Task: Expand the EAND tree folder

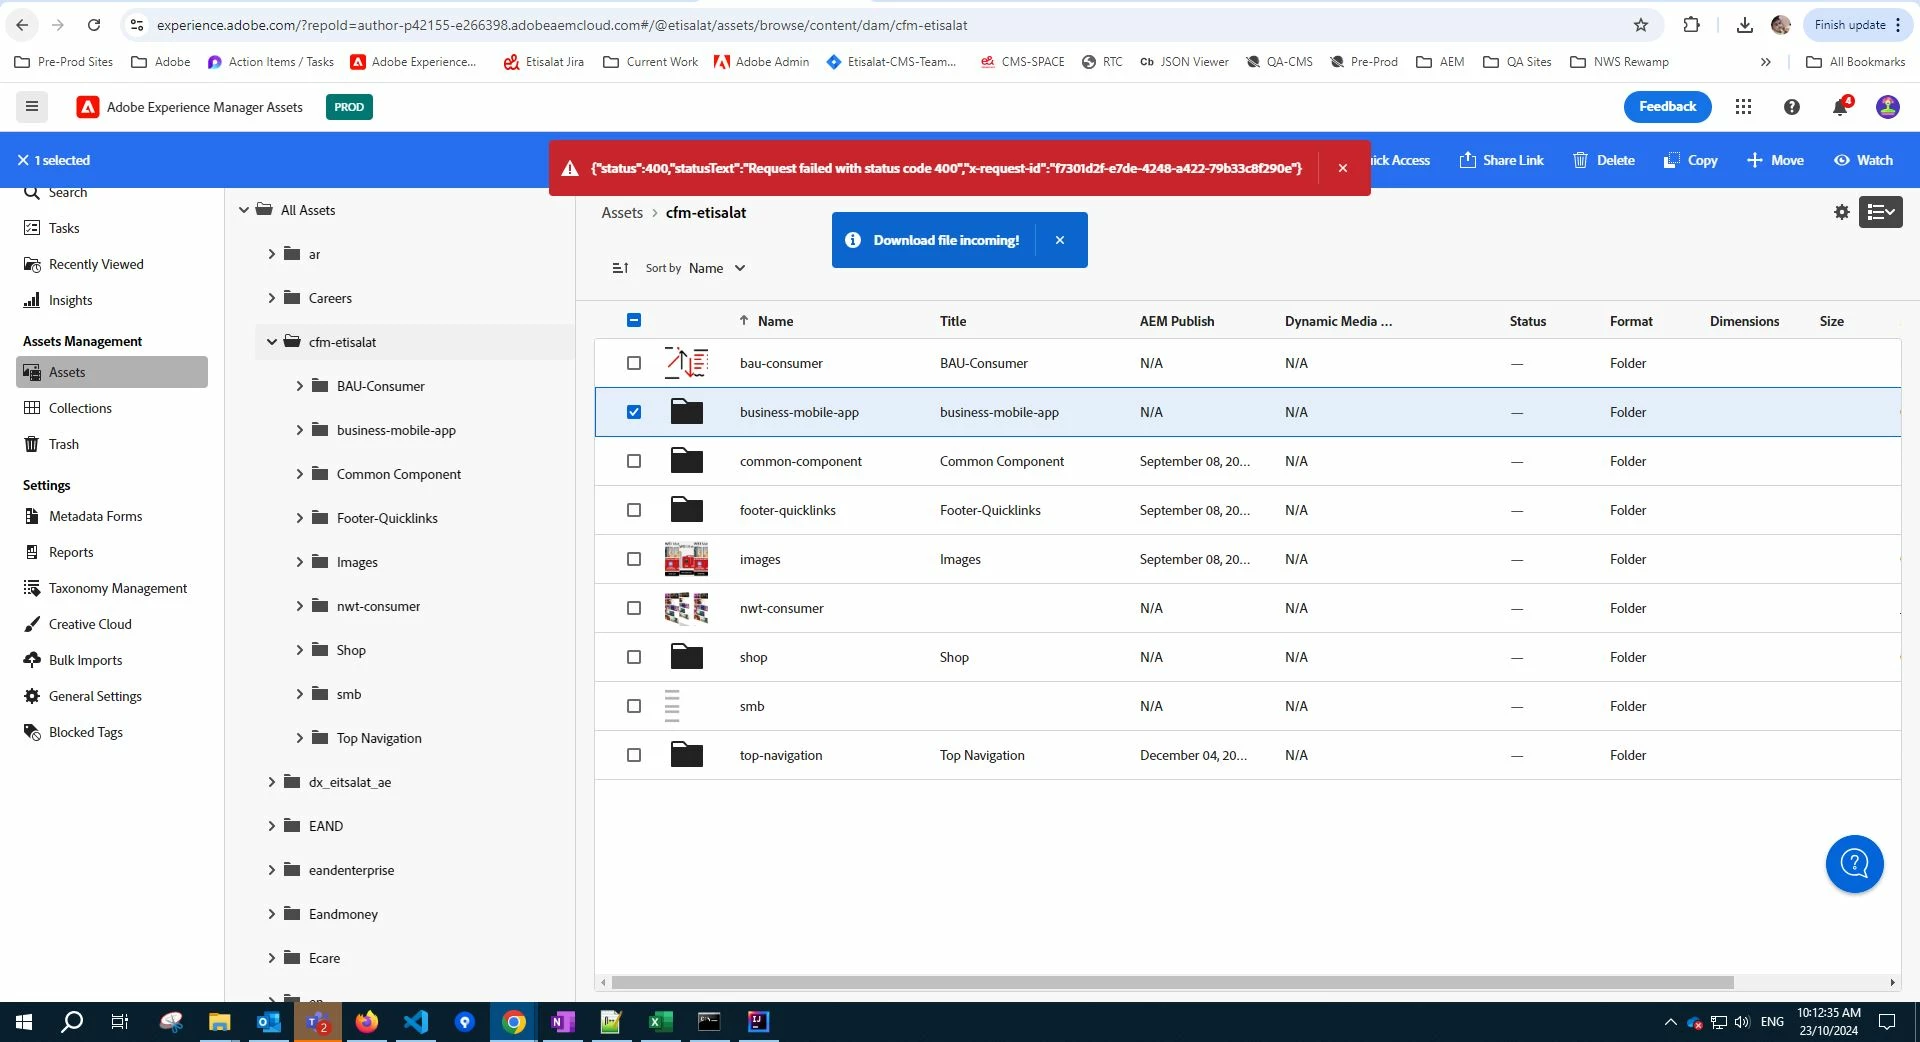Action: point(271,826)
